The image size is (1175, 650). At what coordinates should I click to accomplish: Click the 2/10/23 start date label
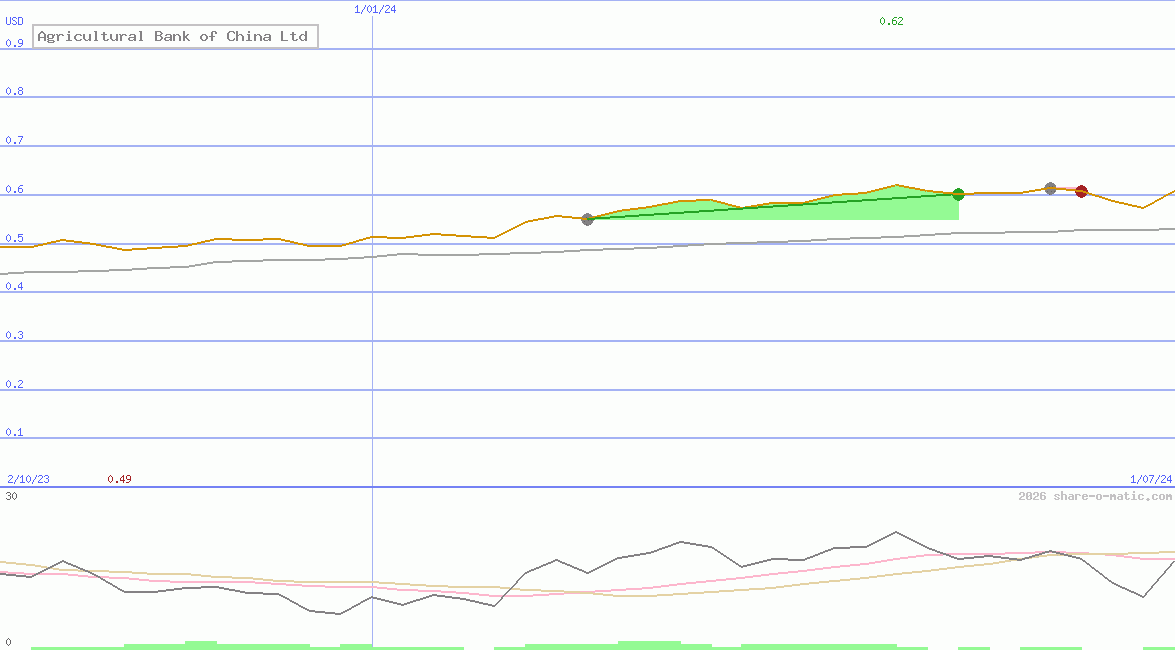coord(28,479)
